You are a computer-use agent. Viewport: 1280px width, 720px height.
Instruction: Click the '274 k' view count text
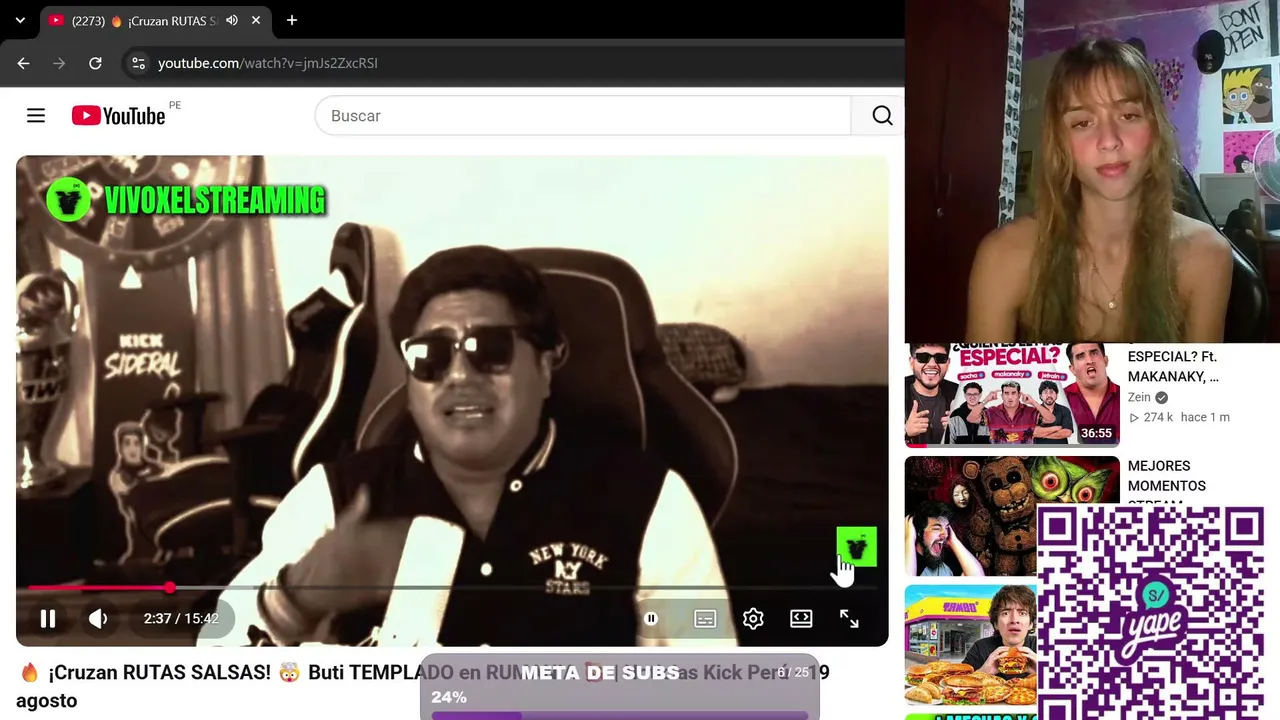[x=1158, y=417]
